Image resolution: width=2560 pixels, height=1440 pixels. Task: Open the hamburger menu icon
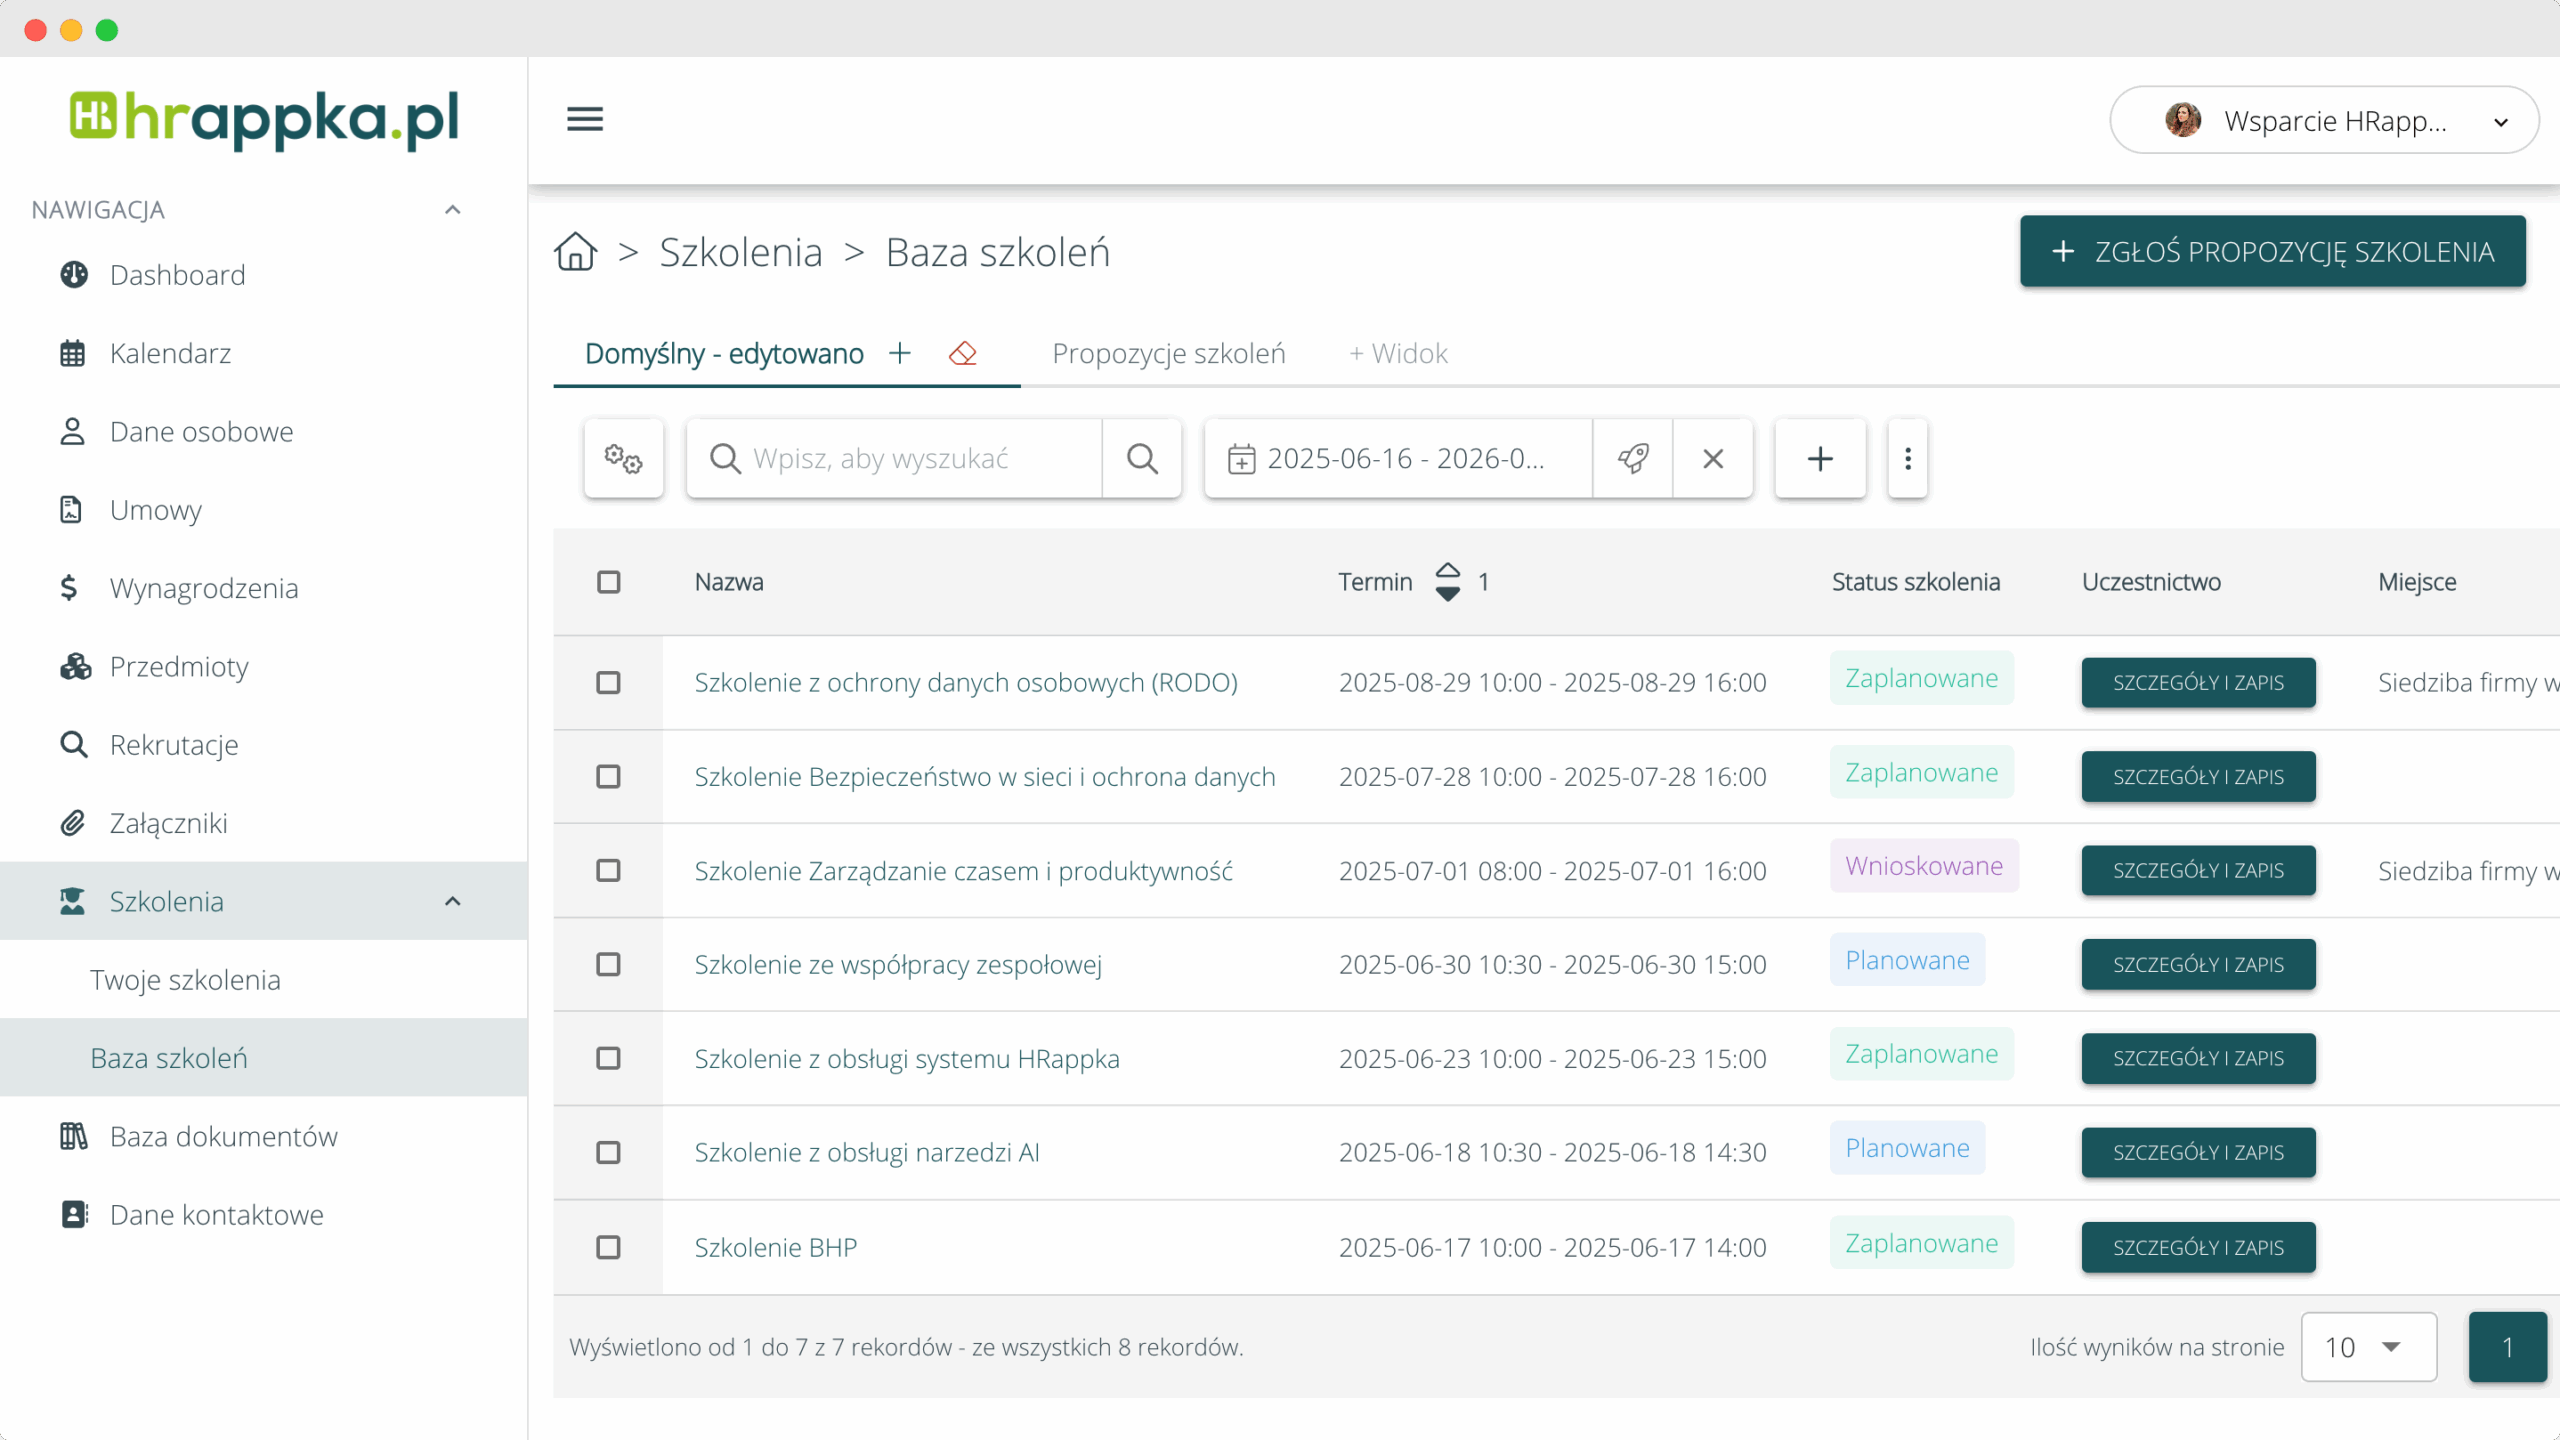pos(585,119)
